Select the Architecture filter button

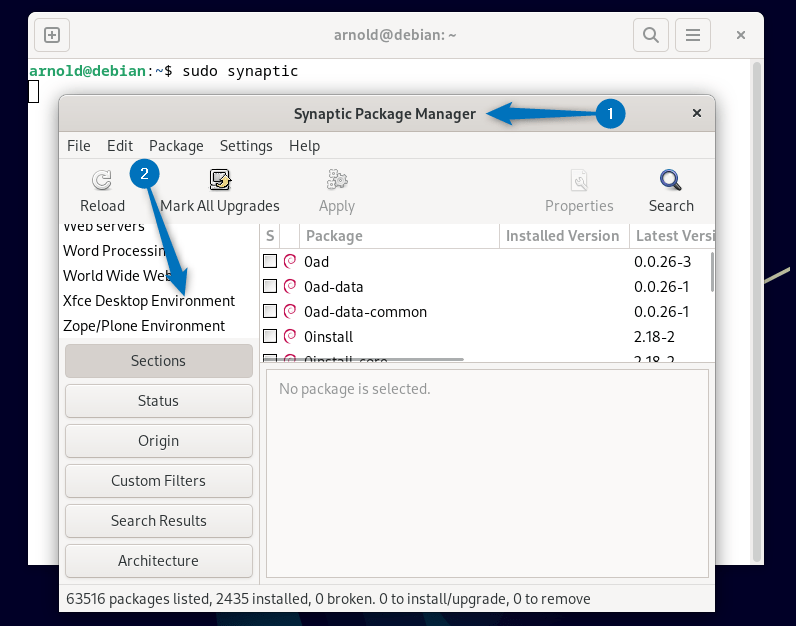coord(158,561)
